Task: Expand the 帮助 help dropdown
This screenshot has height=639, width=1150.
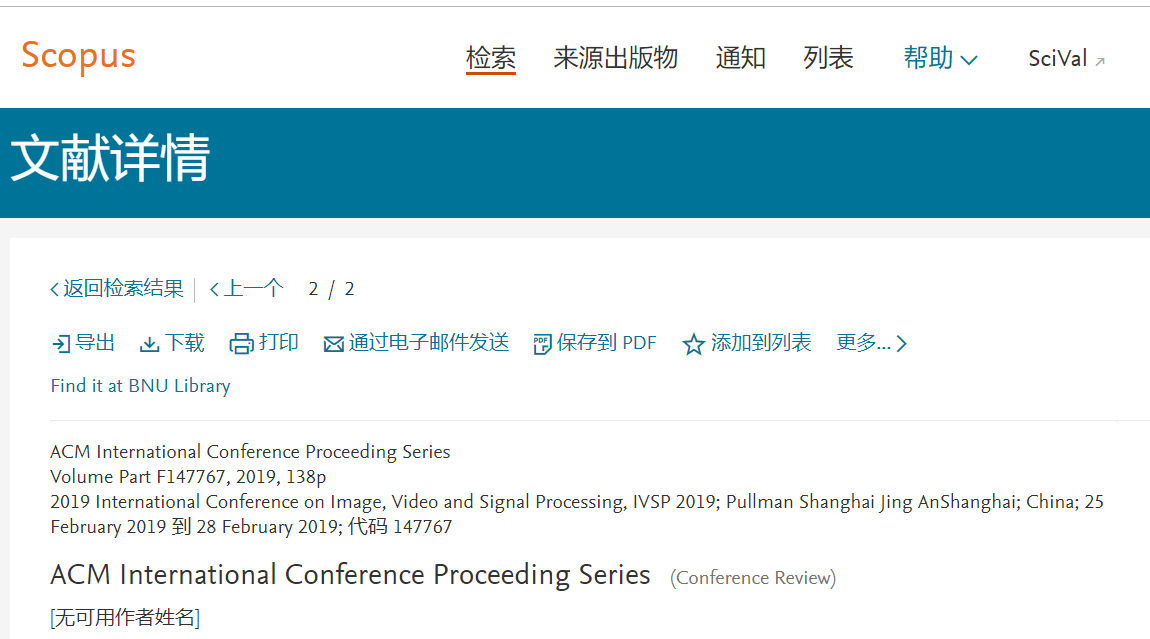Action: (x=940, y=58)
